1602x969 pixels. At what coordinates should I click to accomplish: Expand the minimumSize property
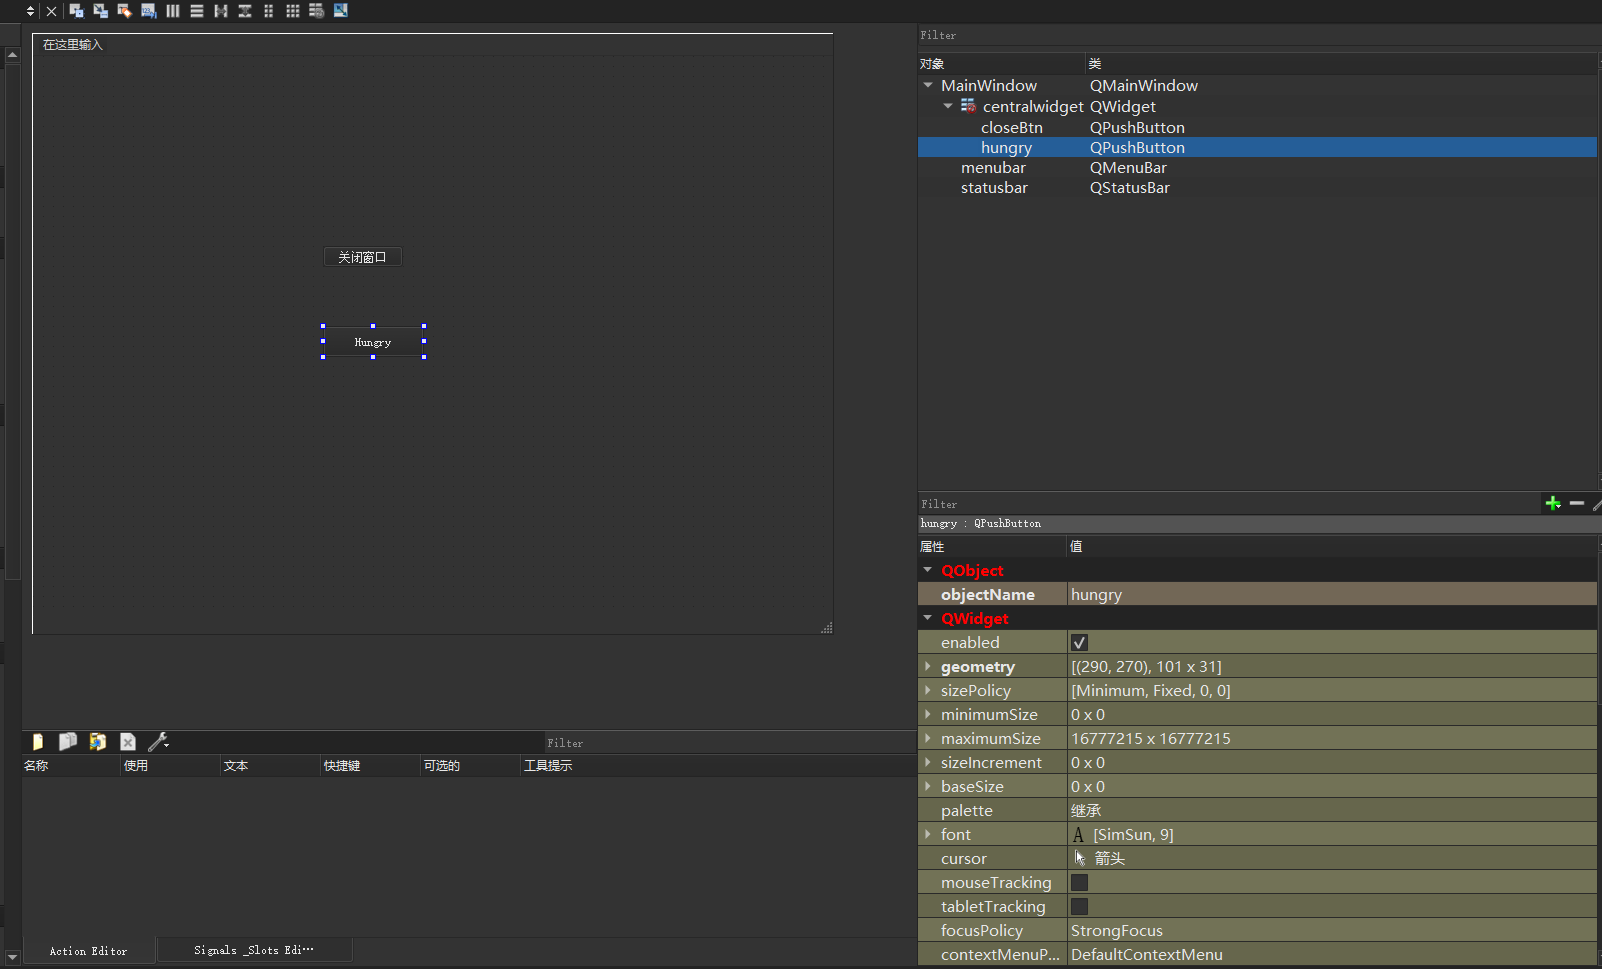click(927, 714)
